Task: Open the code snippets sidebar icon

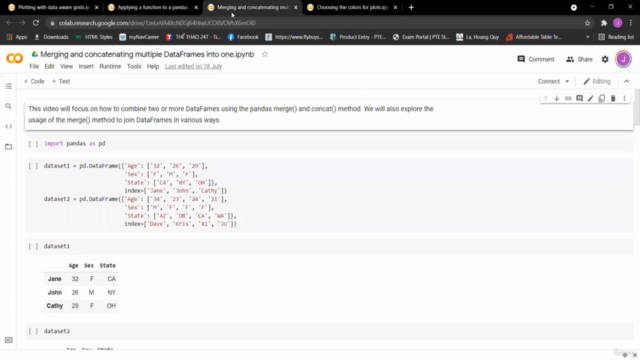Action: [x=8, y=126]
